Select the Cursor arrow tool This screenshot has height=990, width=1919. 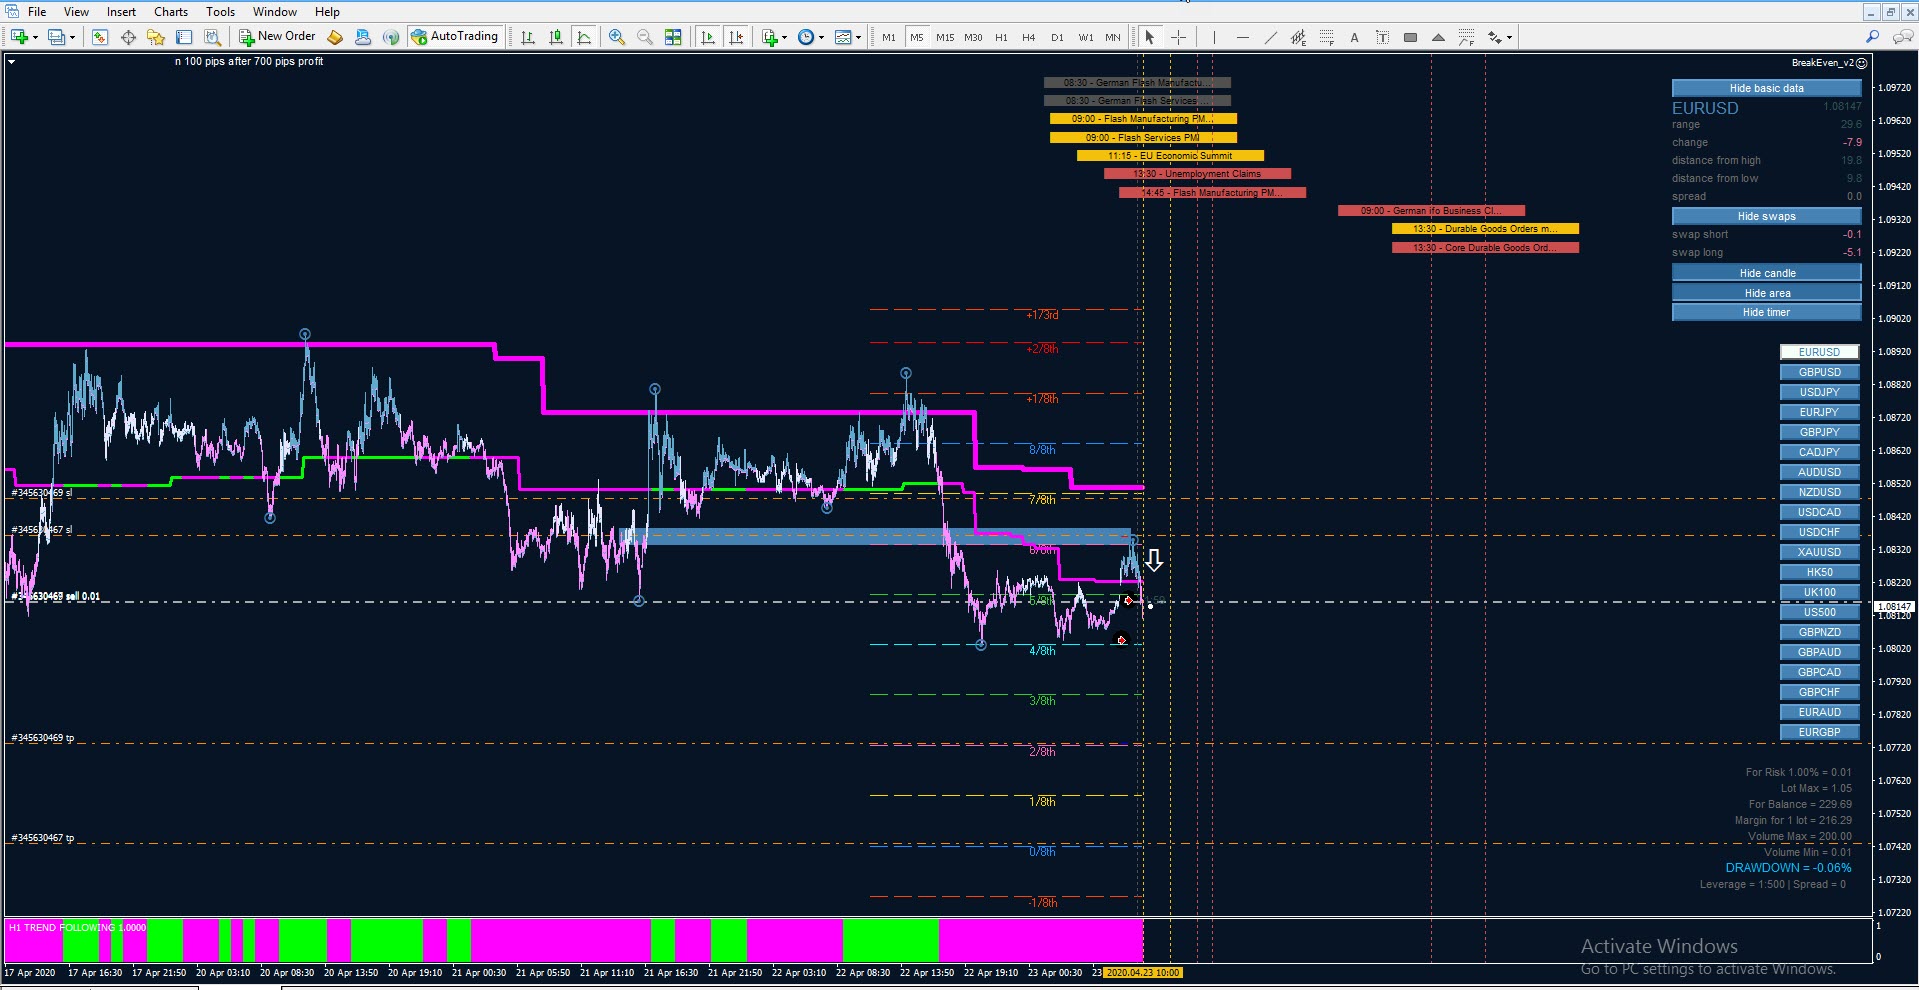click(x=1150, y=37)
